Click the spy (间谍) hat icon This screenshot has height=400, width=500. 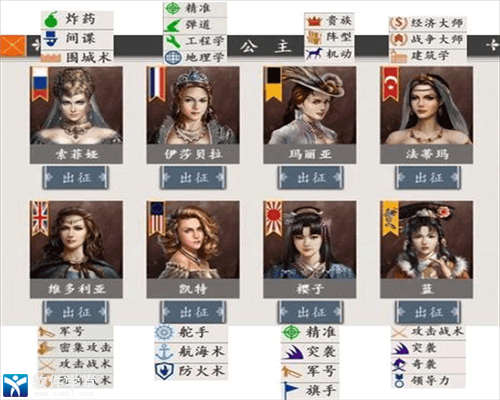click(x=51, y=39)
